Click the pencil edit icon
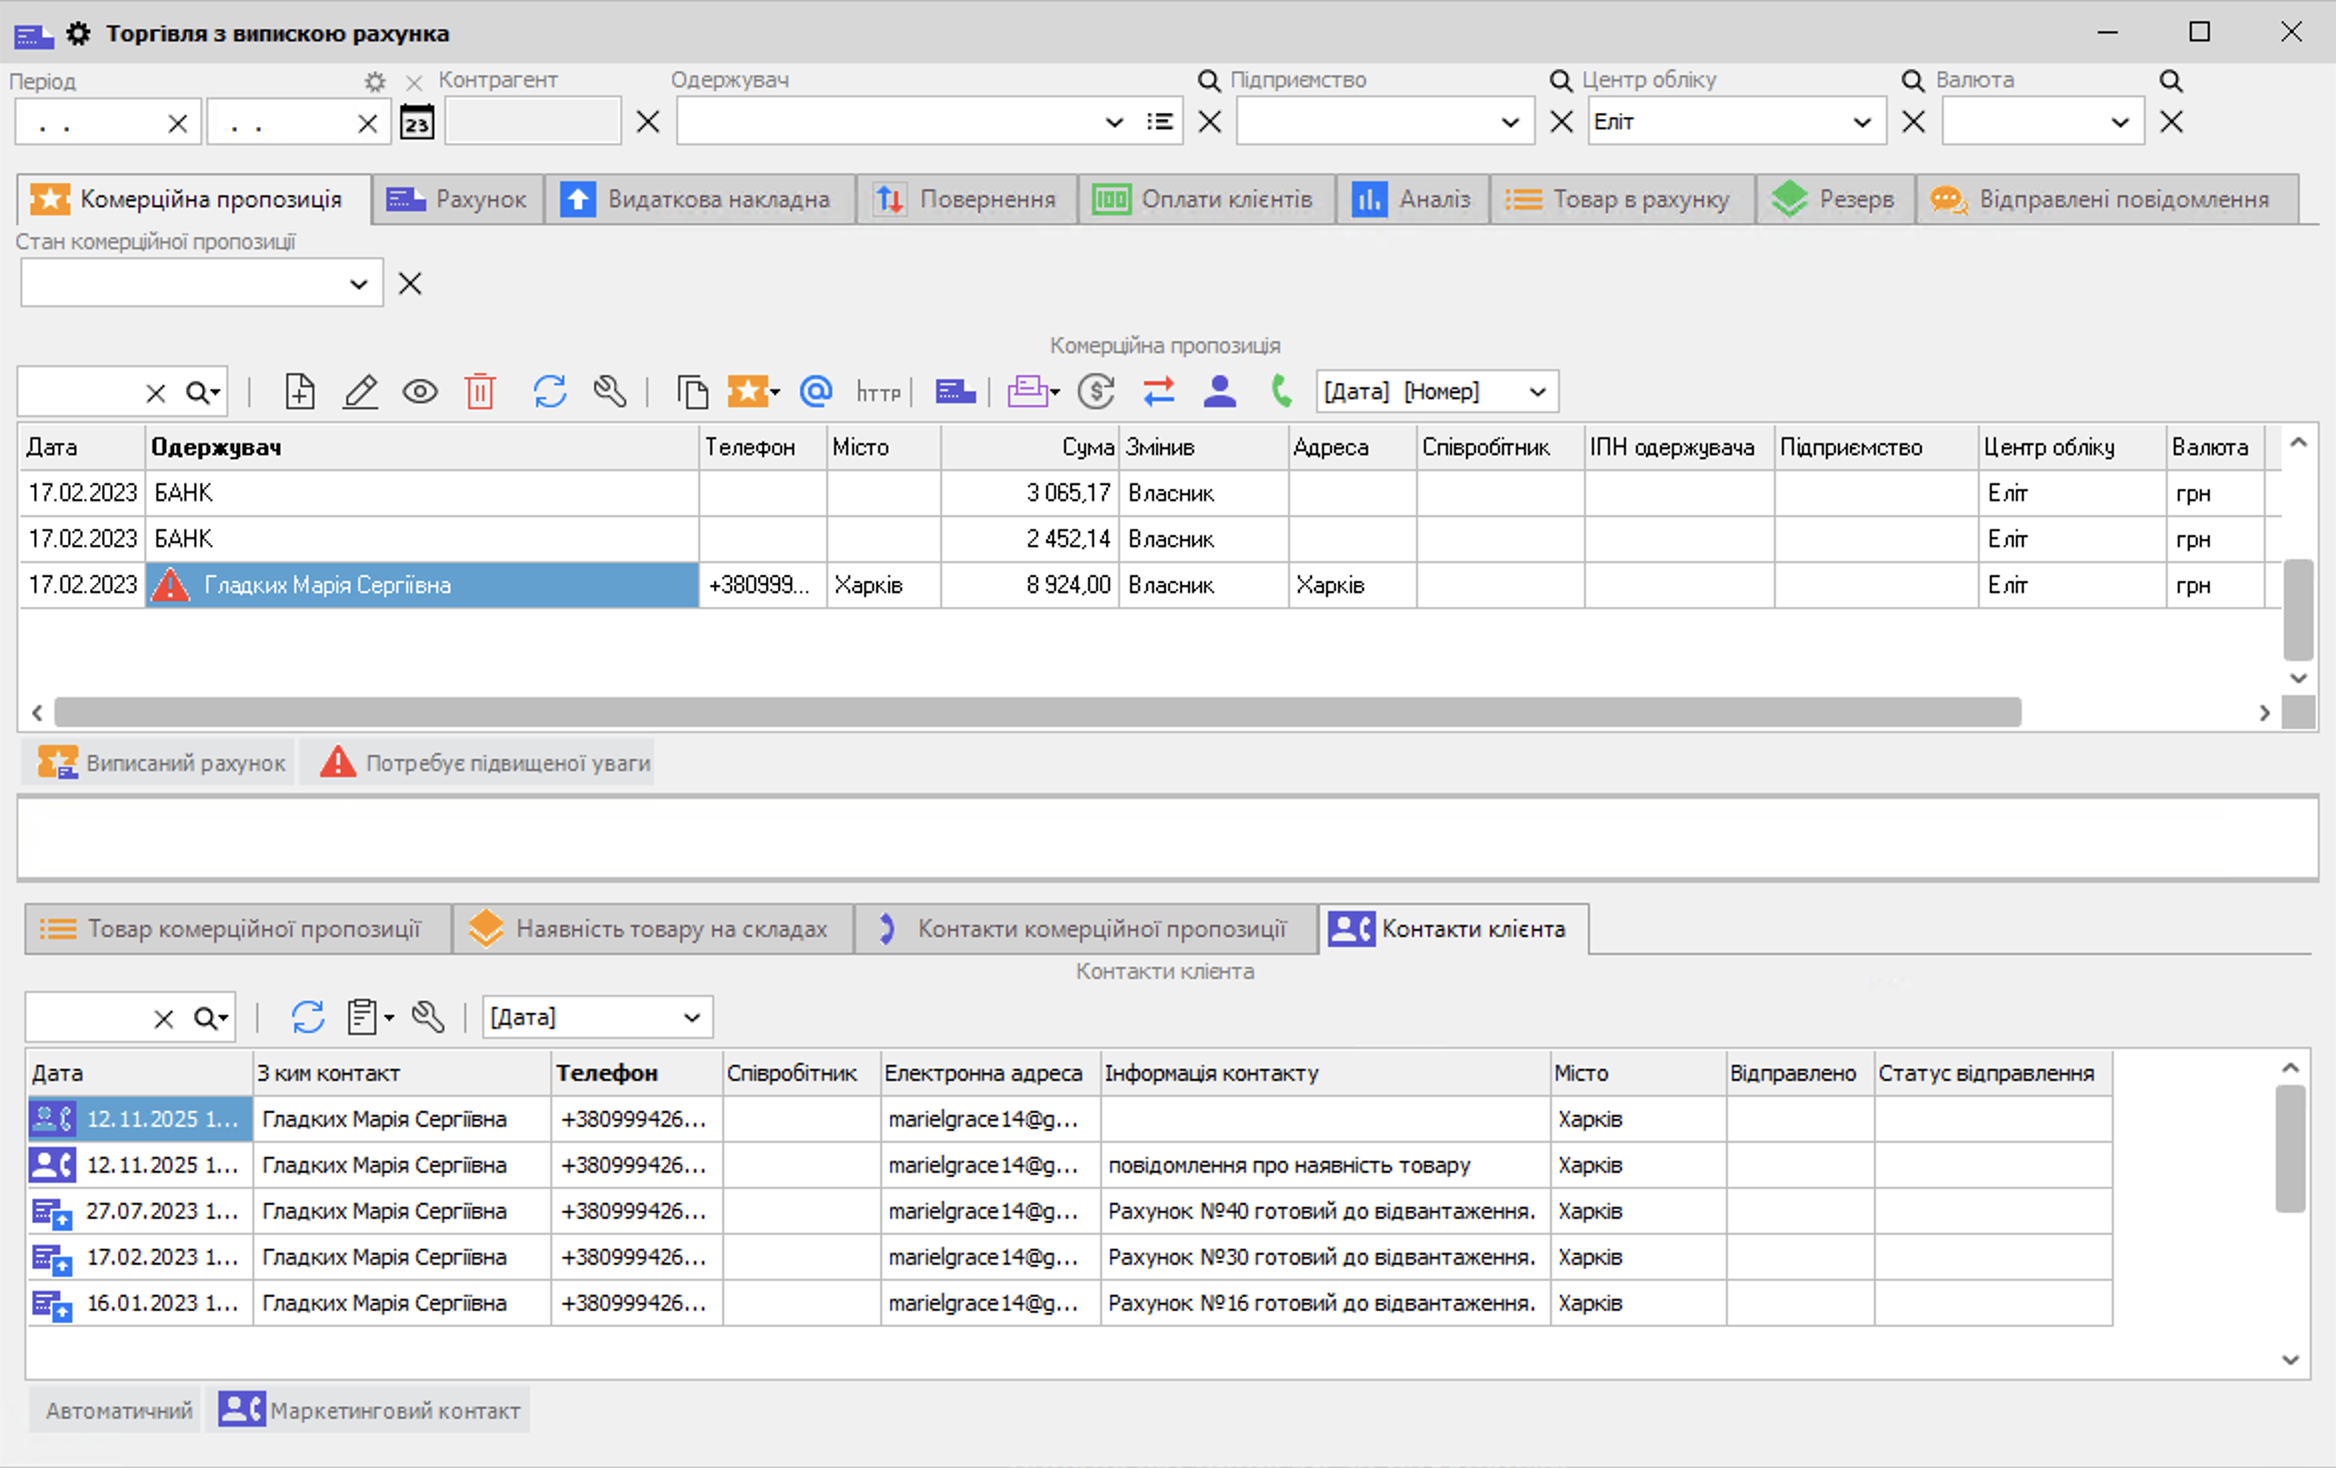The image size is (2336, 1468). pos(360,391)
